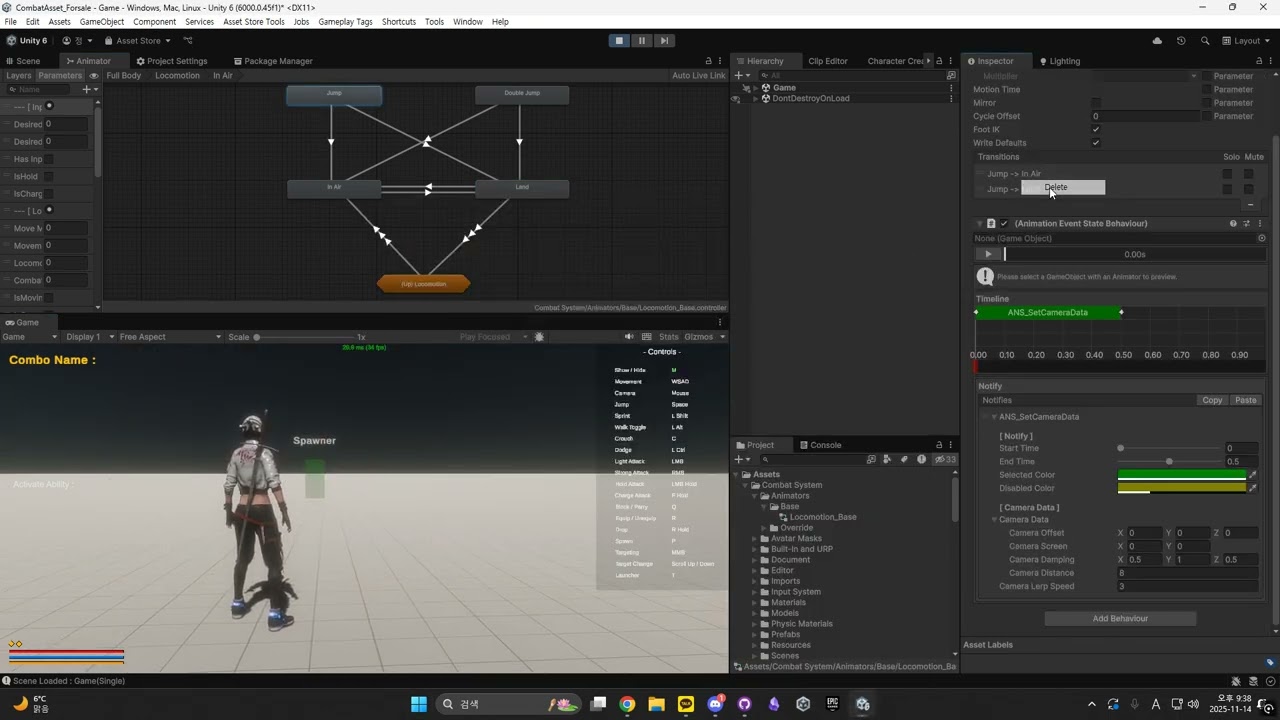Select the Land state node
The width and height of the screenshot is (1280, 720).
click(x=522, y=188)
